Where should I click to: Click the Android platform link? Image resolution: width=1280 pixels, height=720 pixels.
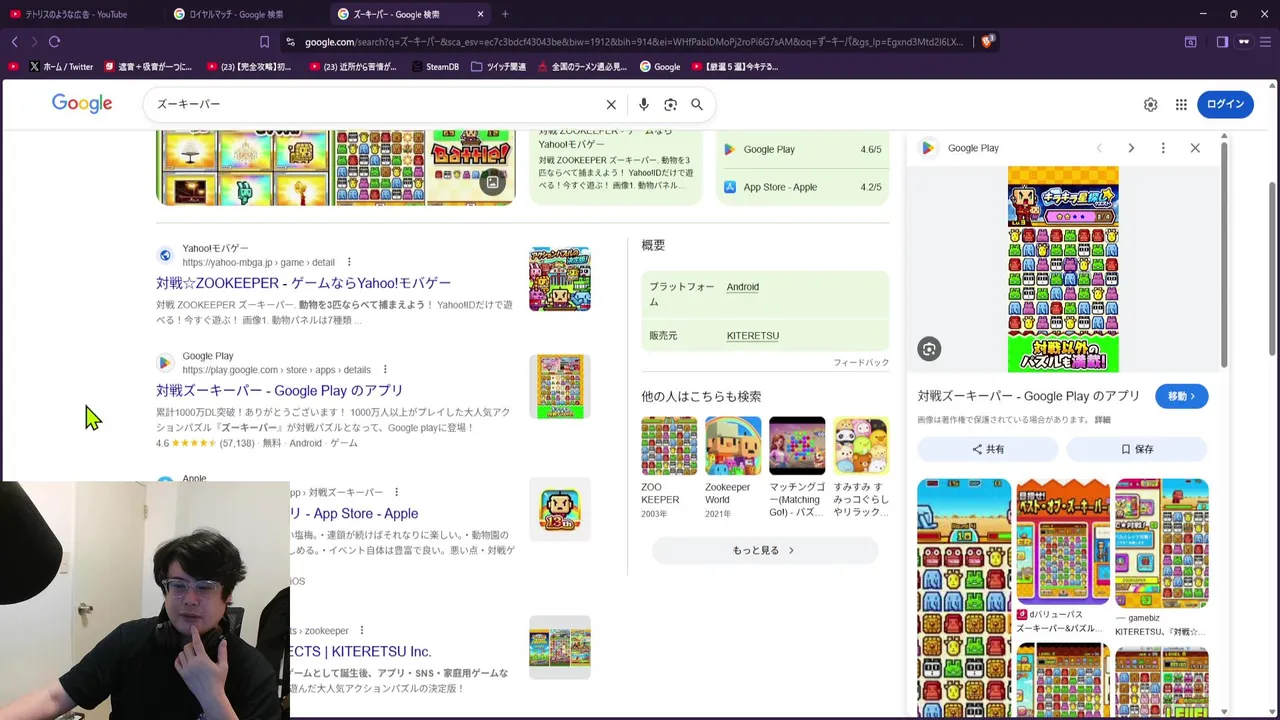click(742, 287)
